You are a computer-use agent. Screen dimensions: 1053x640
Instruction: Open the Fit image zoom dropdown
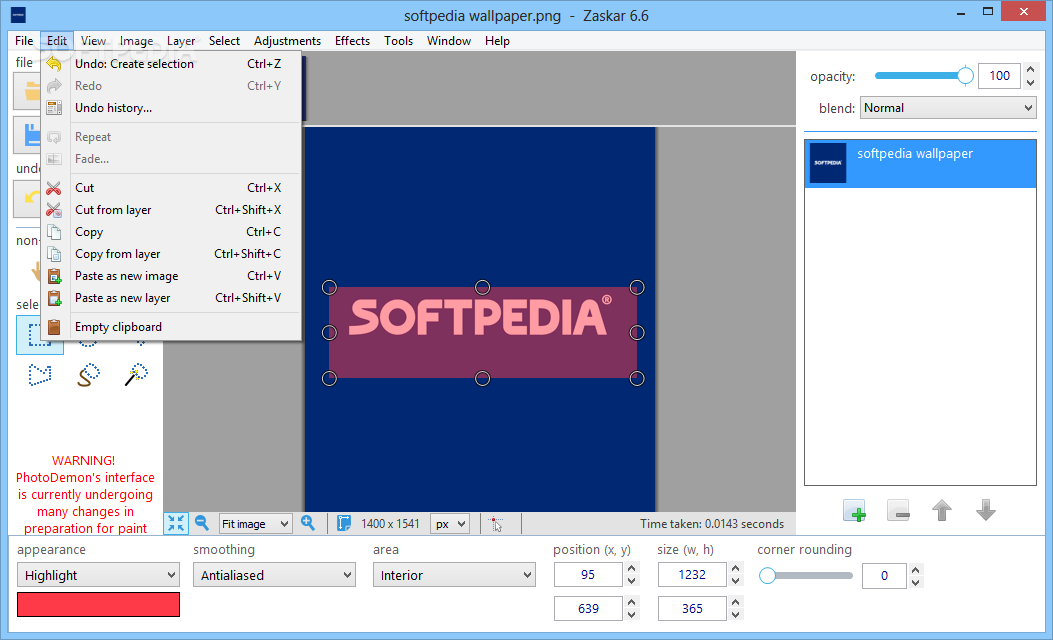click(255, 524)
